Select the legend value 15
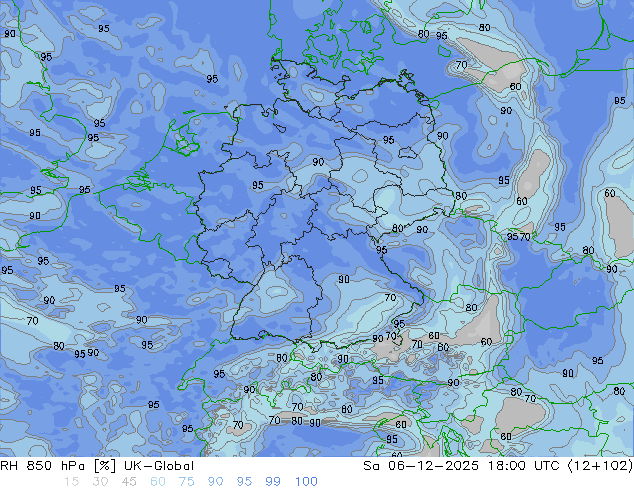This screenshot has width=634, height=490. point(71,482)
